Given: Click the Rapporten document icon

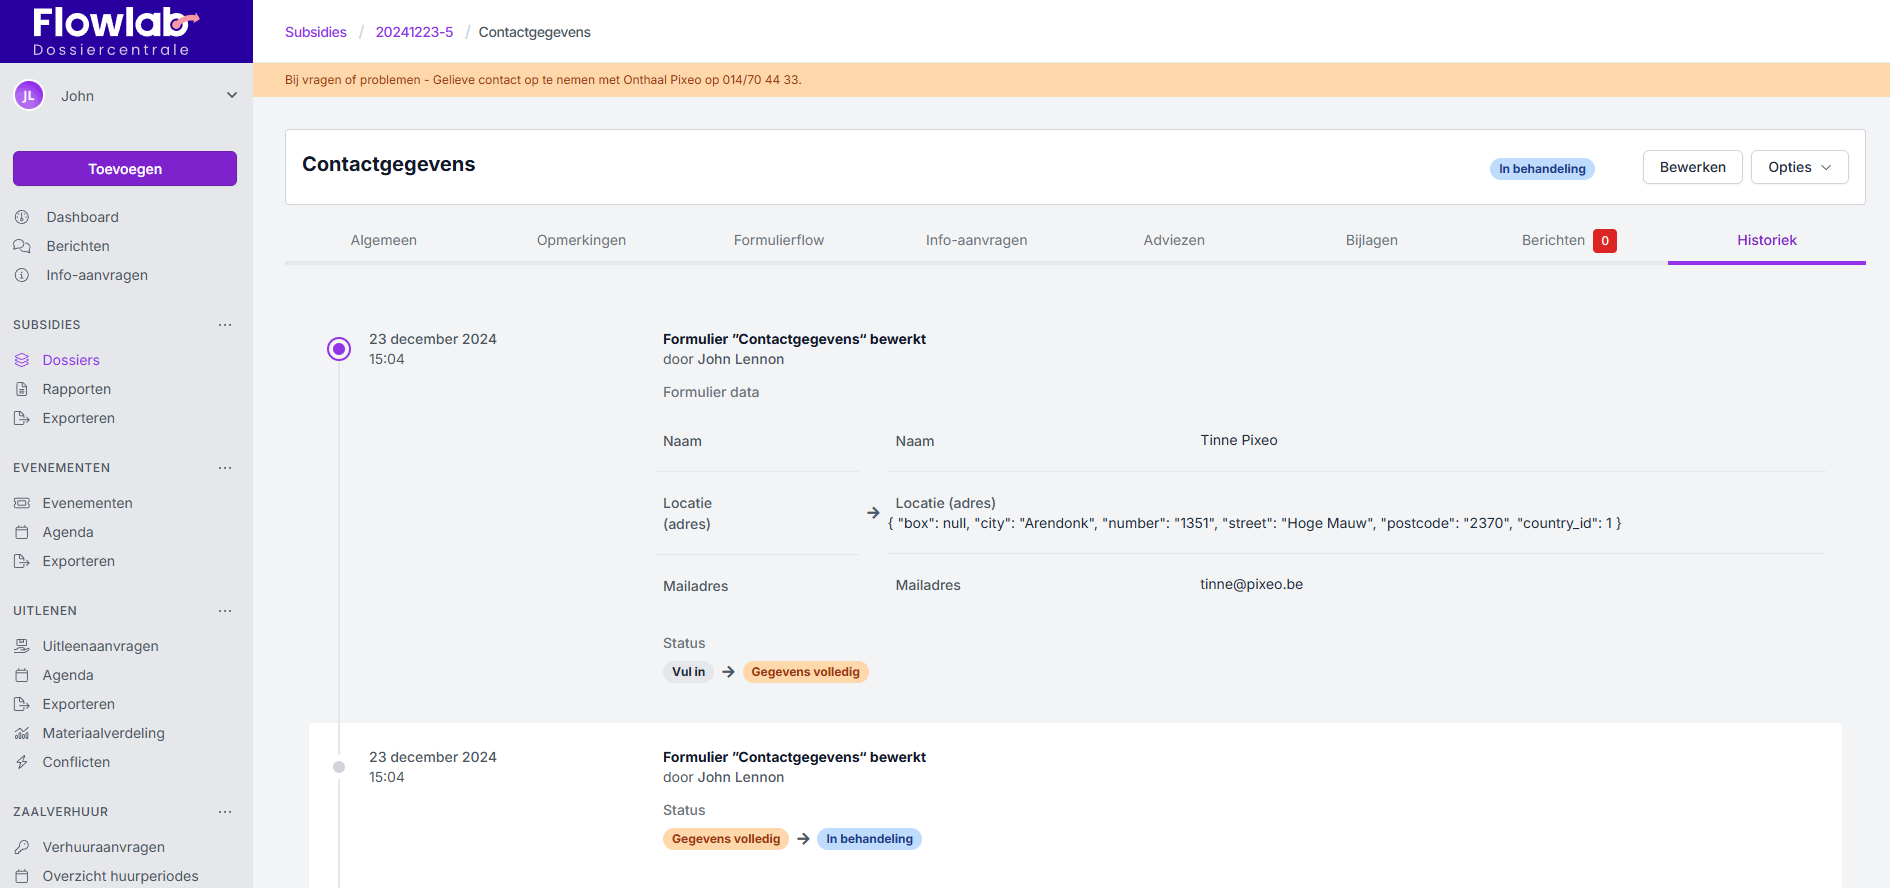Looking at the screenshot, I should click(x=22, y=389).
